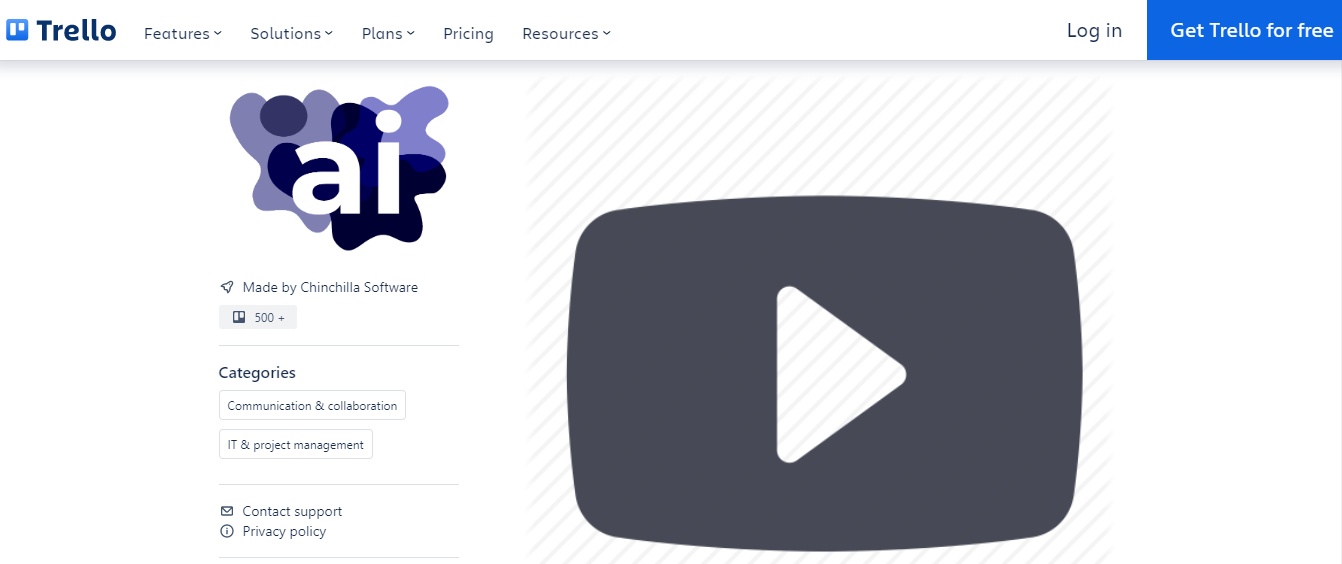Open the Plans dropdown menu
This screenshot has height=564, width=1342.
click(x=388, y=33)
